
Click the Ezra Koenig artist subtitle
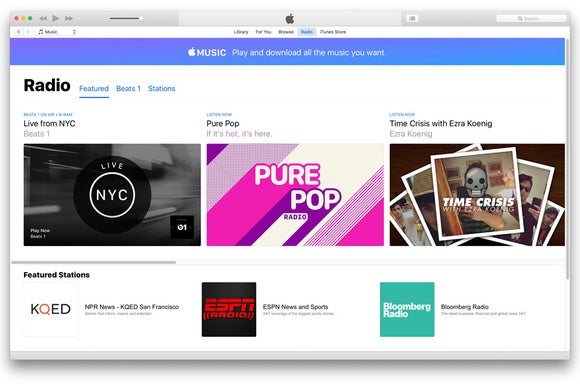pyautogui.click(x=411, y=134)
